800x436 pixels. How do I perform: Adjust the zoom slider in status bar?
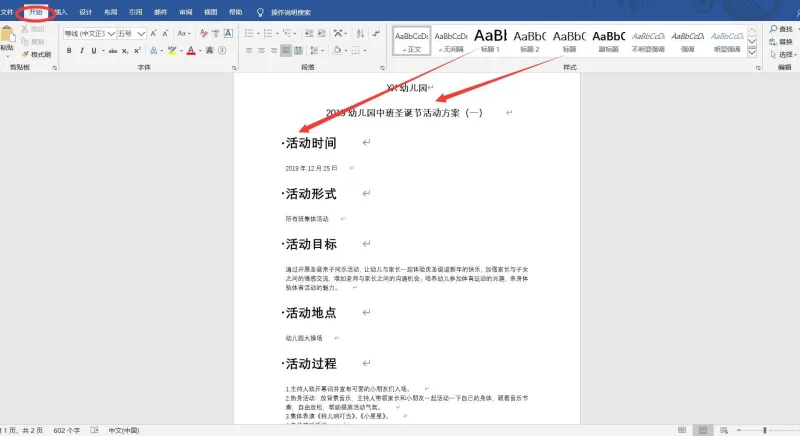tap(765, 430)
